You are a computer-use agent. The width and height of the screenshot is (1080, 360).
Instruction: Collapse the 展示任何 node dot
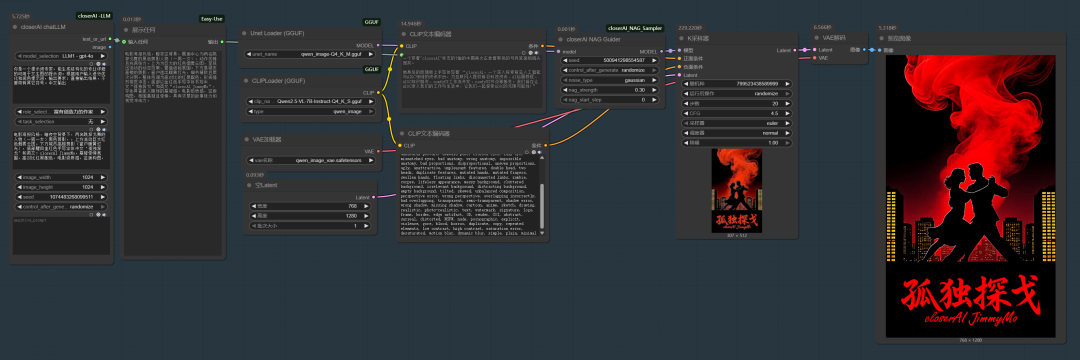[x=127, y=30]
